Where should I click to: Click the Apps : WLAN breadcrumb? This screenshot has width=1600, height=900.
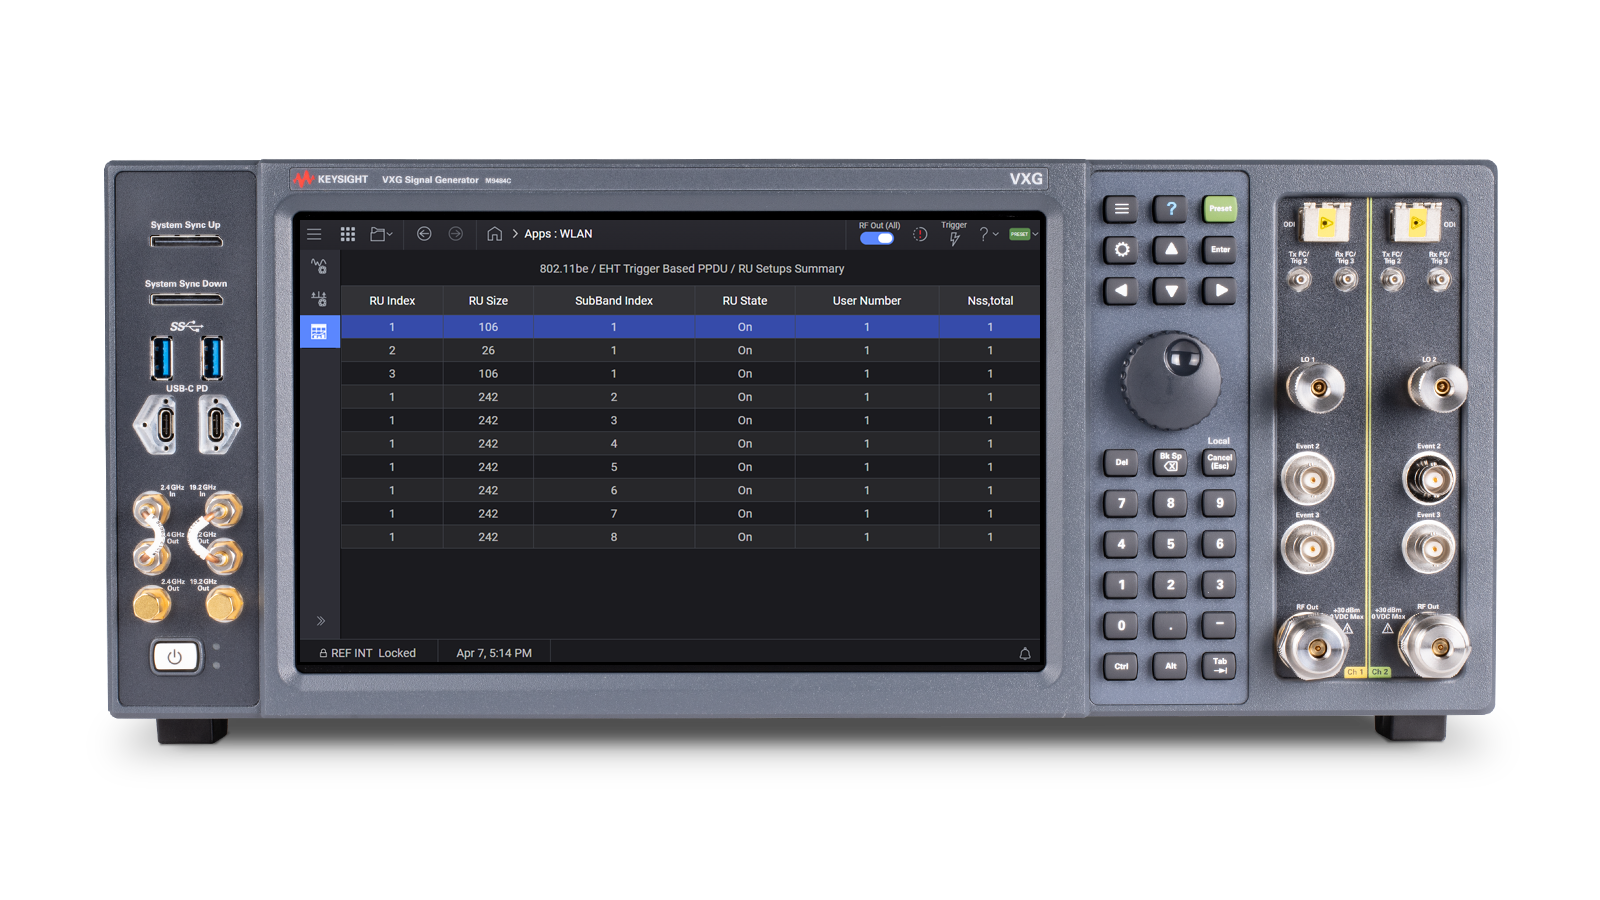(558, 234)
